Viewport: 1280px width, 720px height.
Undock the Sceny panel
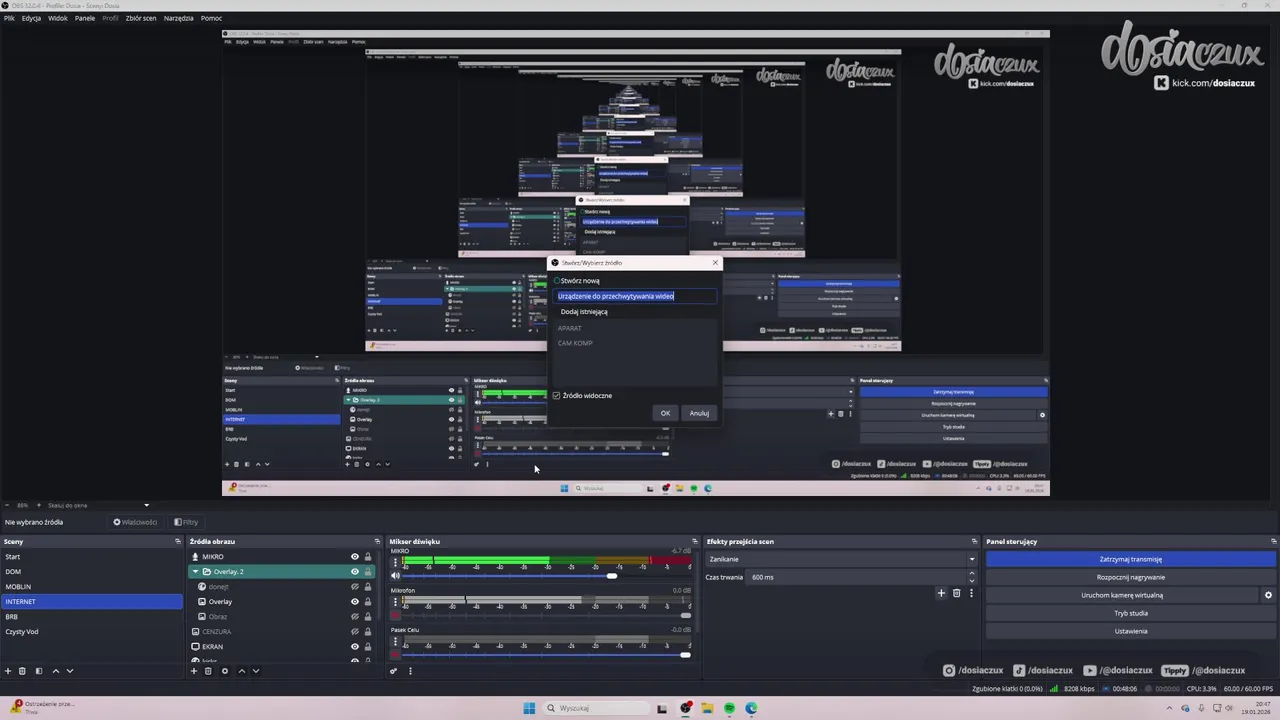[x=178, y=541]
